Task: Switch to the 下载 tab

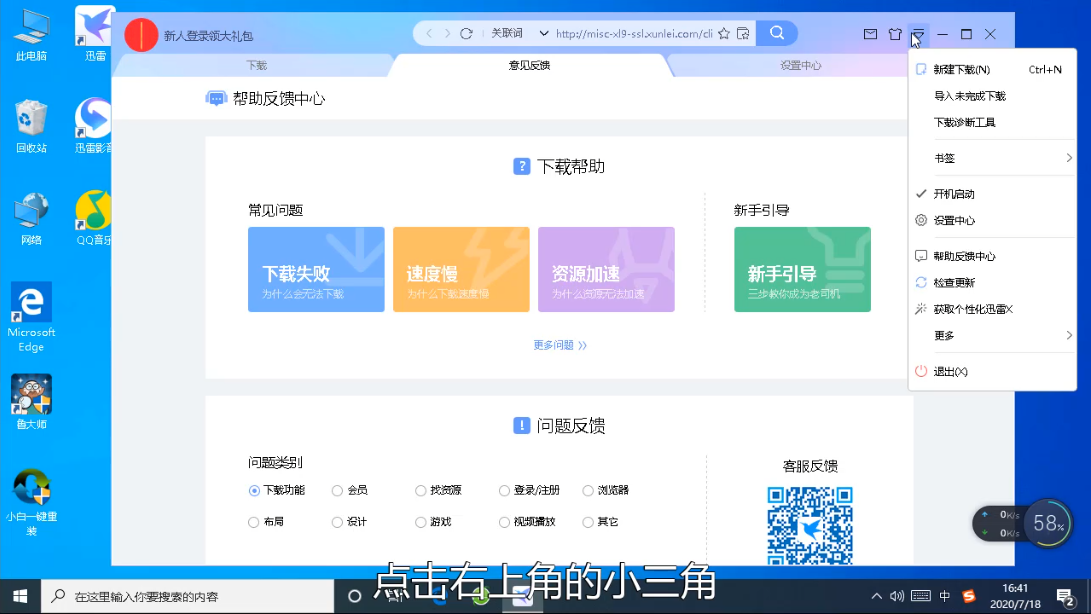Action: click(x=256, y=66)
